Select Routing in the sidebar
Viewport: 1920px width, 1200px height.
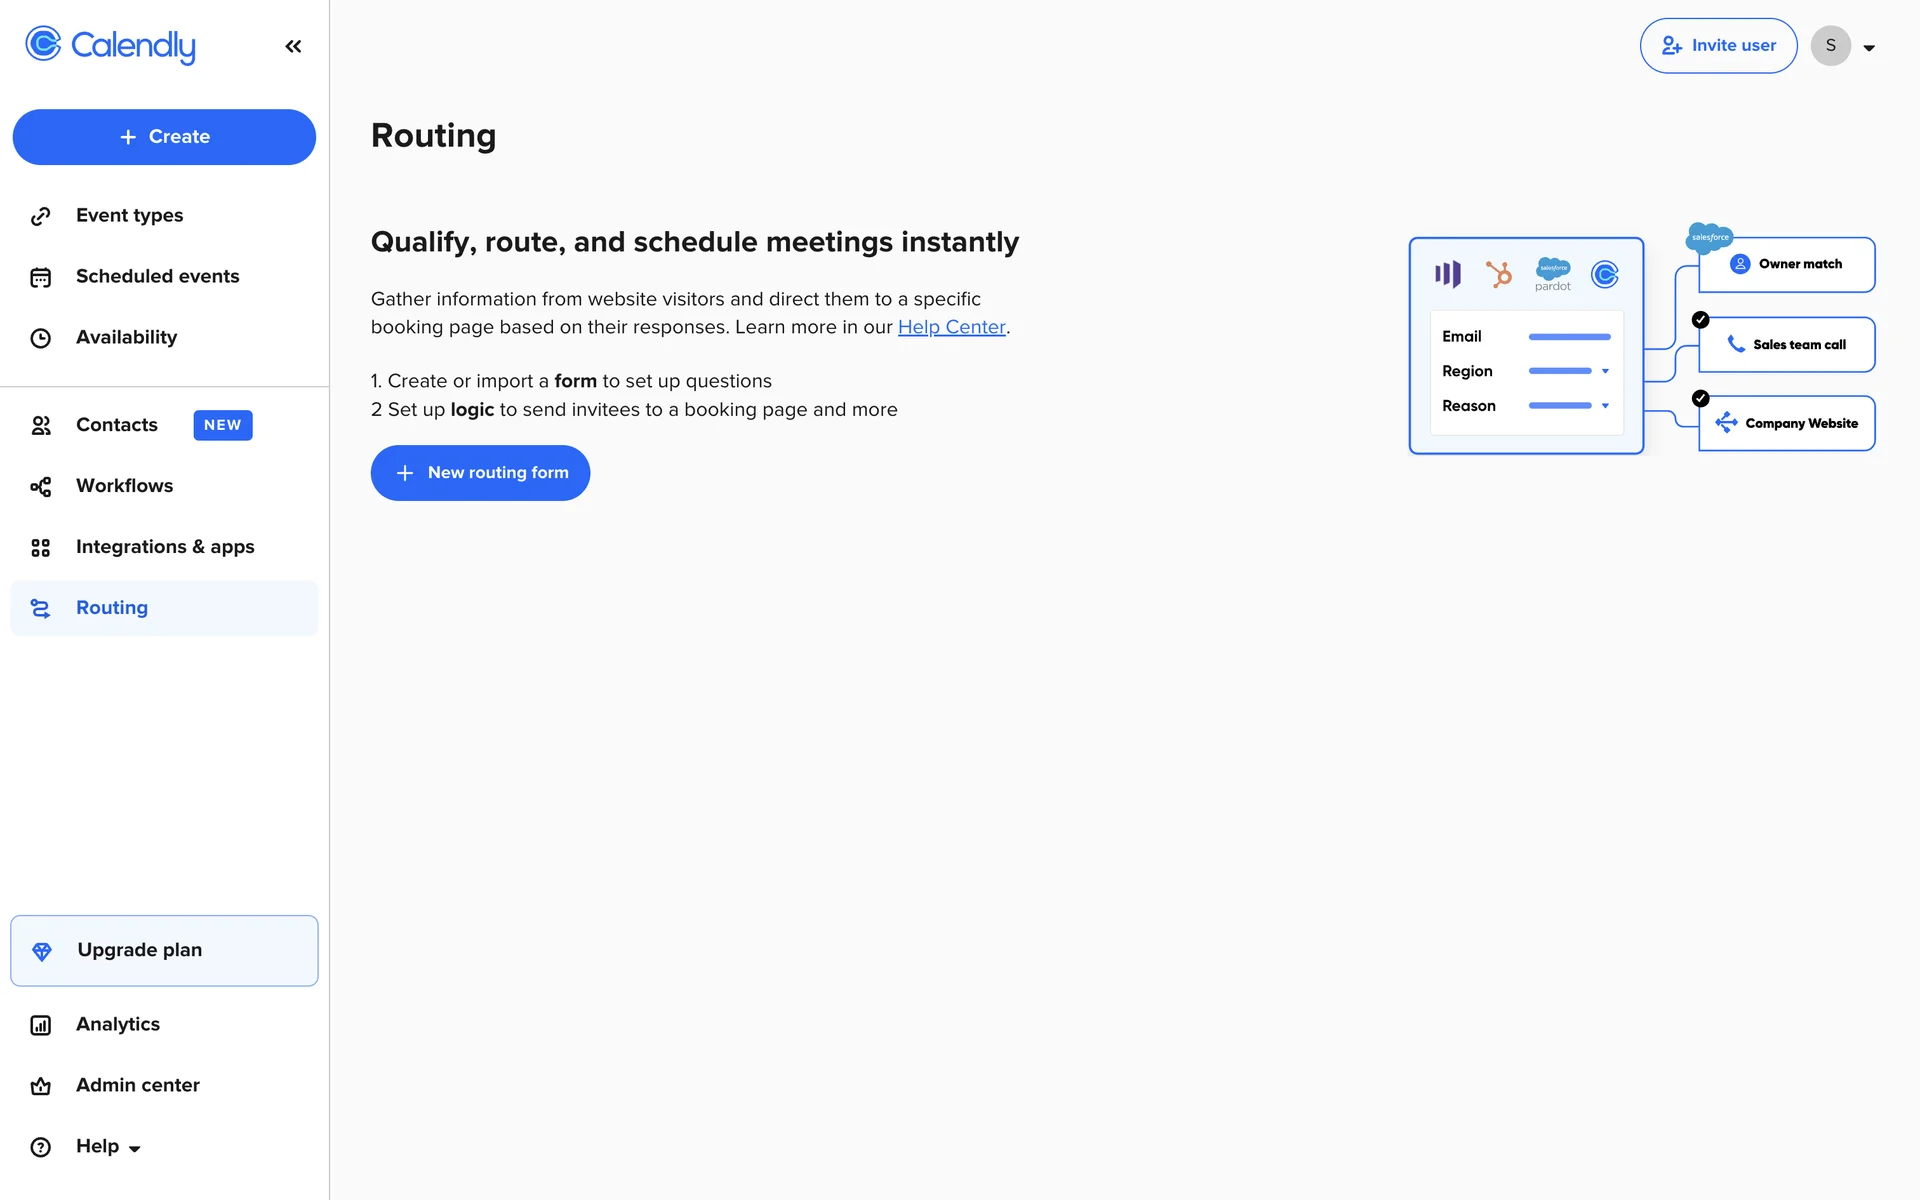pos(112,608)
